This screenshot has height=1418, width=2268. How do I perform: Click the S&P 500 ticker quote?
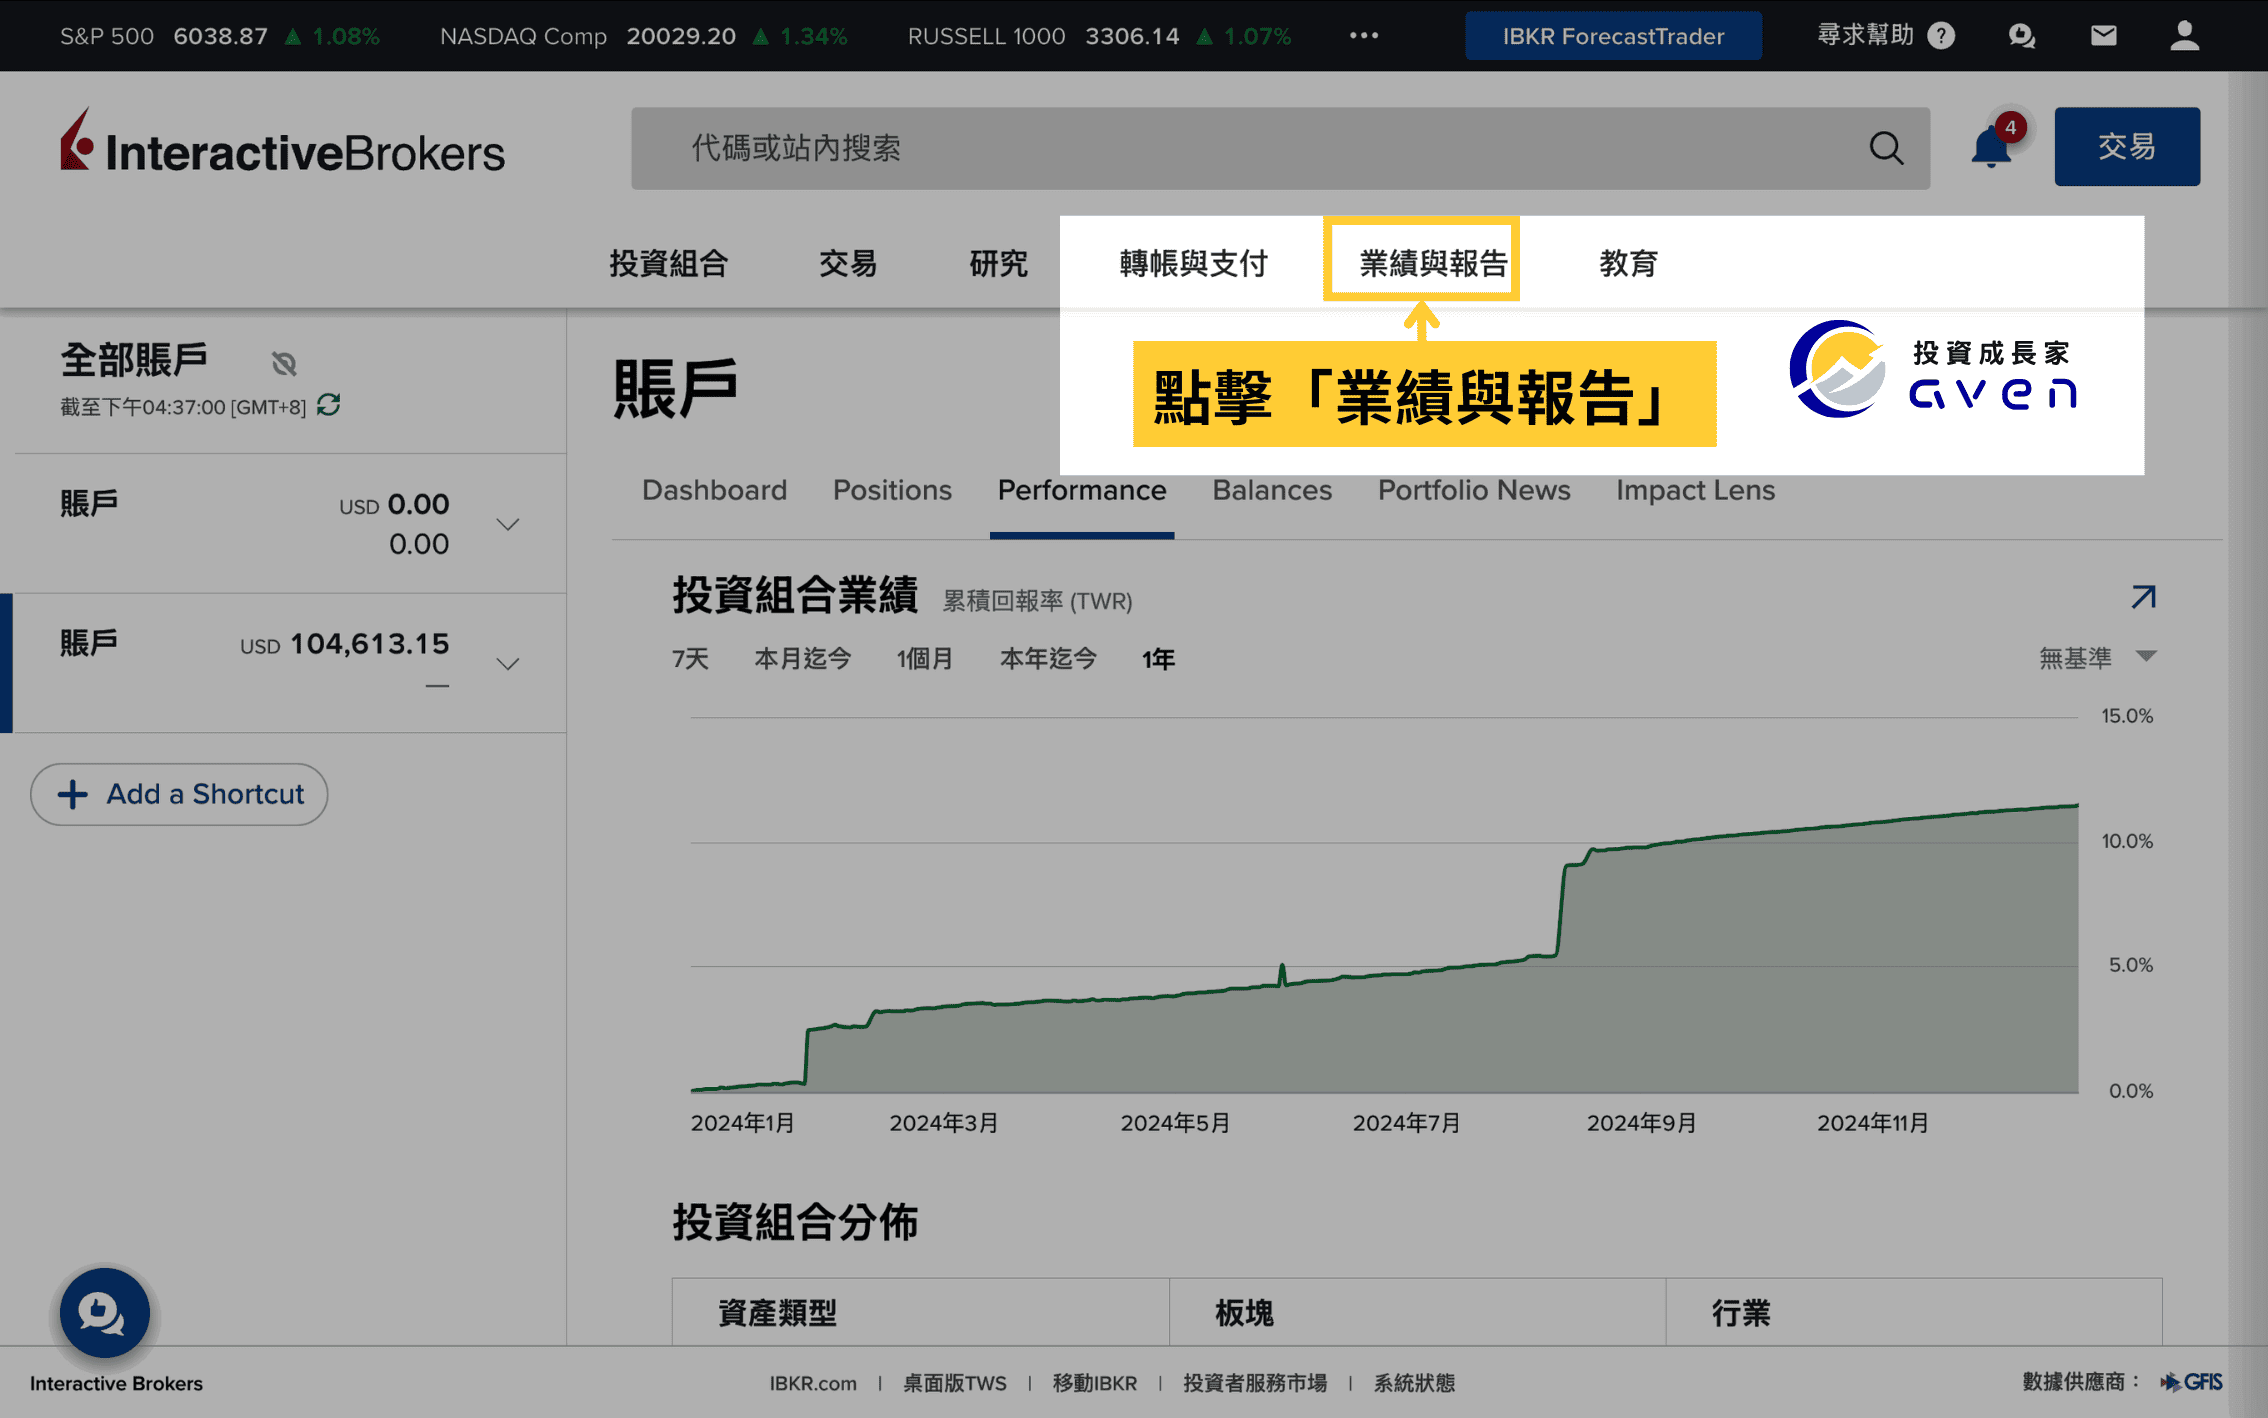pyautogui.click(x=220, y=36)
